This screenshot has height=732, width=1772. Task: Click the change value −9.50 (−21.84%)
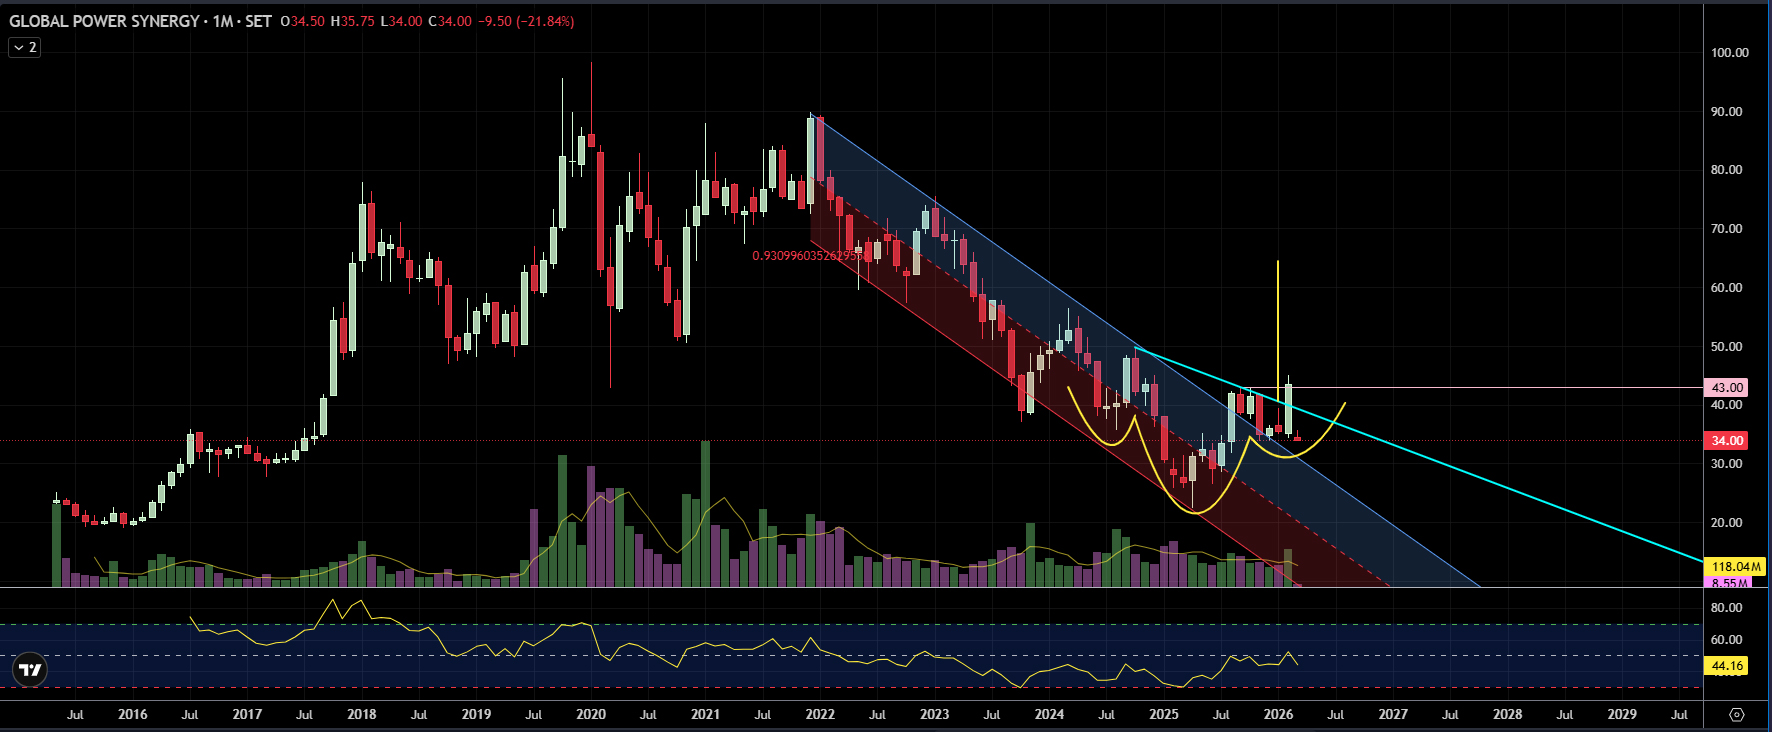528,21
